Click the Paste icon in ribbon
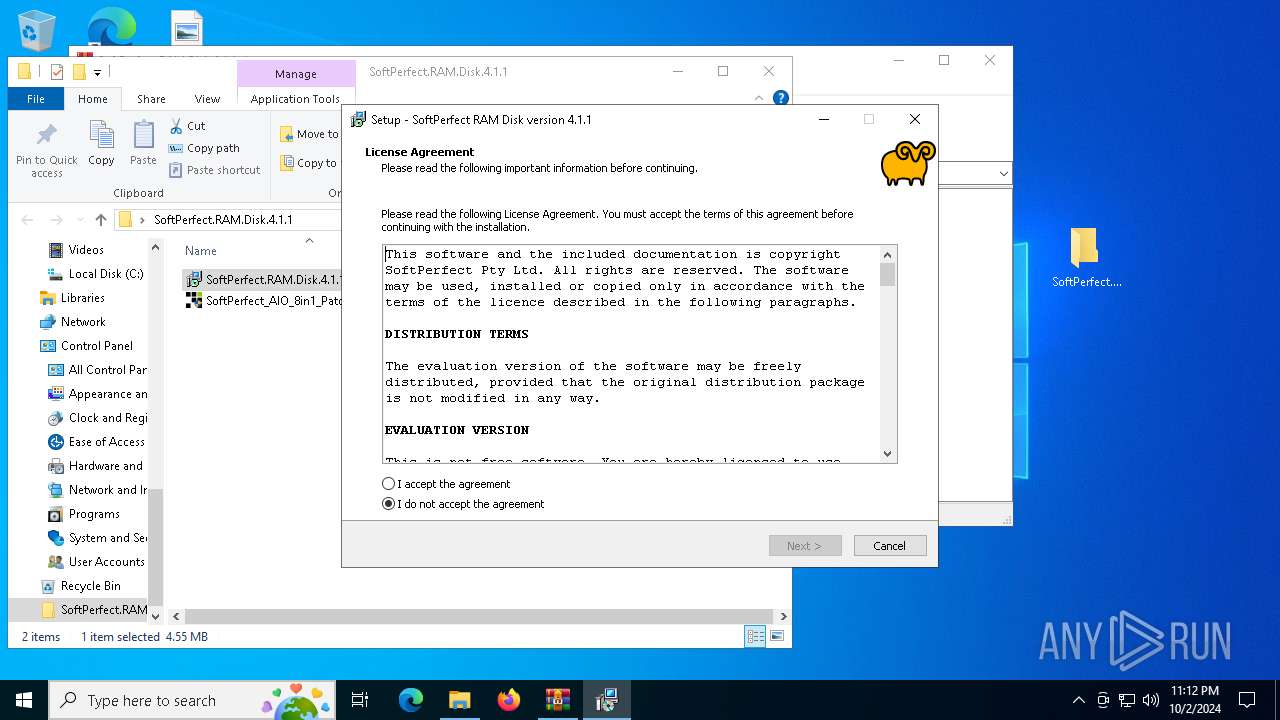This screenshot has width=1280, height=720. point(143,134)
